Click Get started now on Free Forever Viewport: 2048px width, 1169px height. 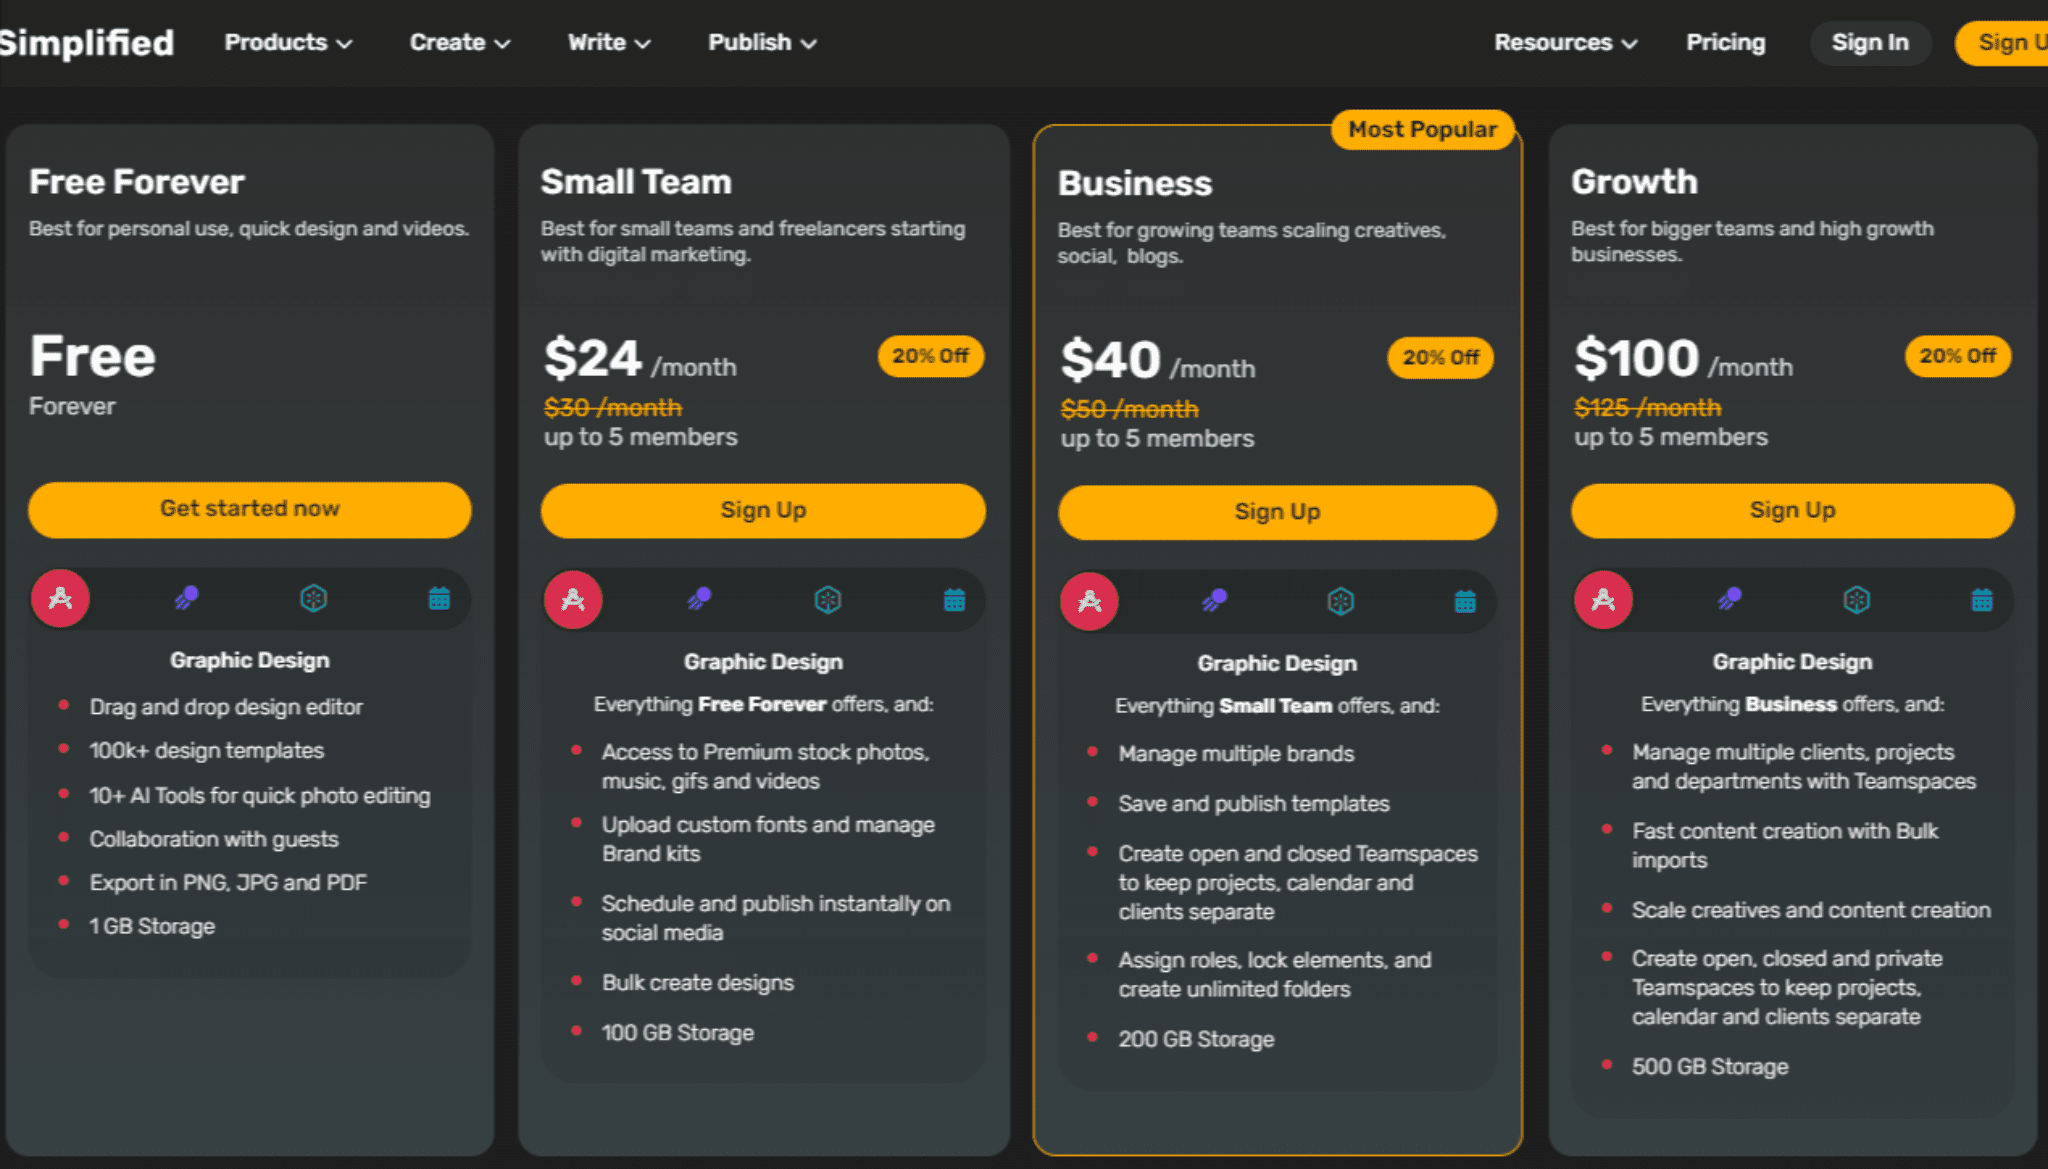coord(250,509)
